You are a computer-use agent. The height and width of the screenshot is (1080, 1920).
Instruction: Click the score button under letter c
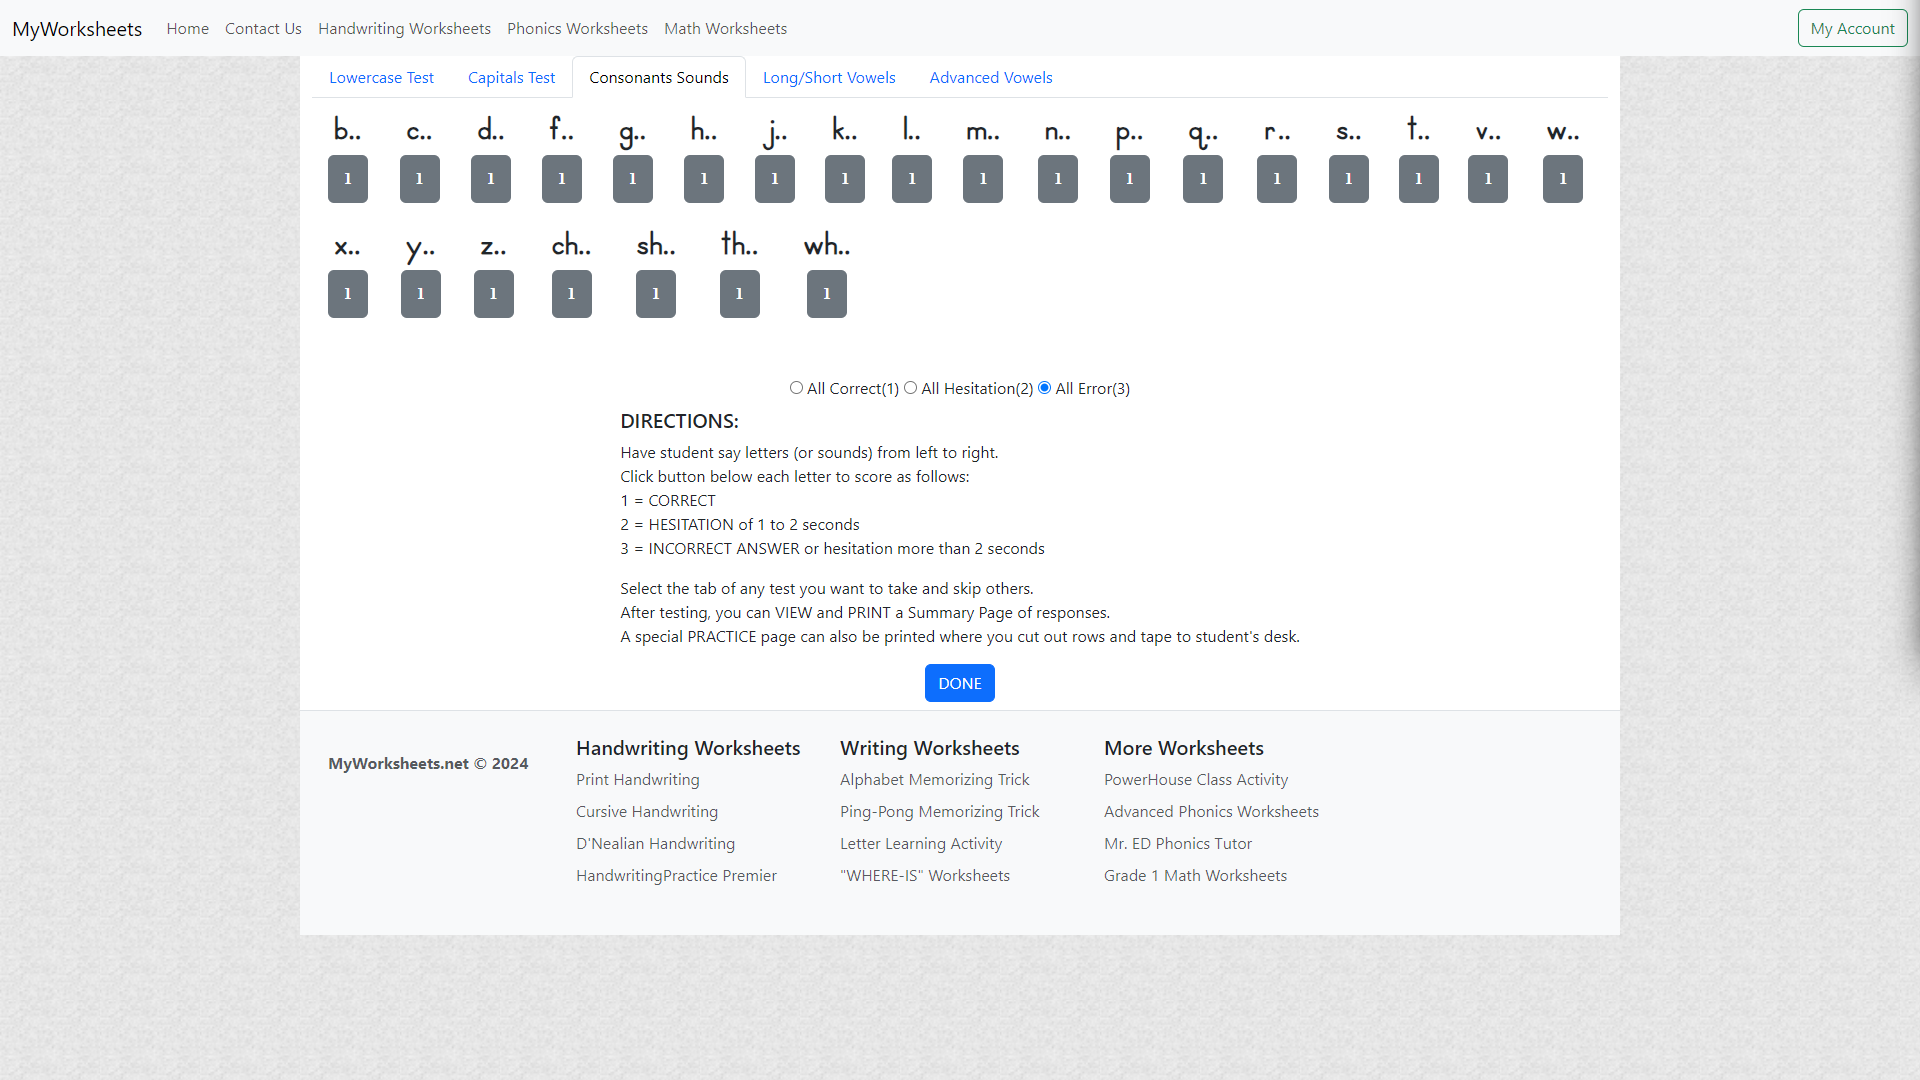420,179
